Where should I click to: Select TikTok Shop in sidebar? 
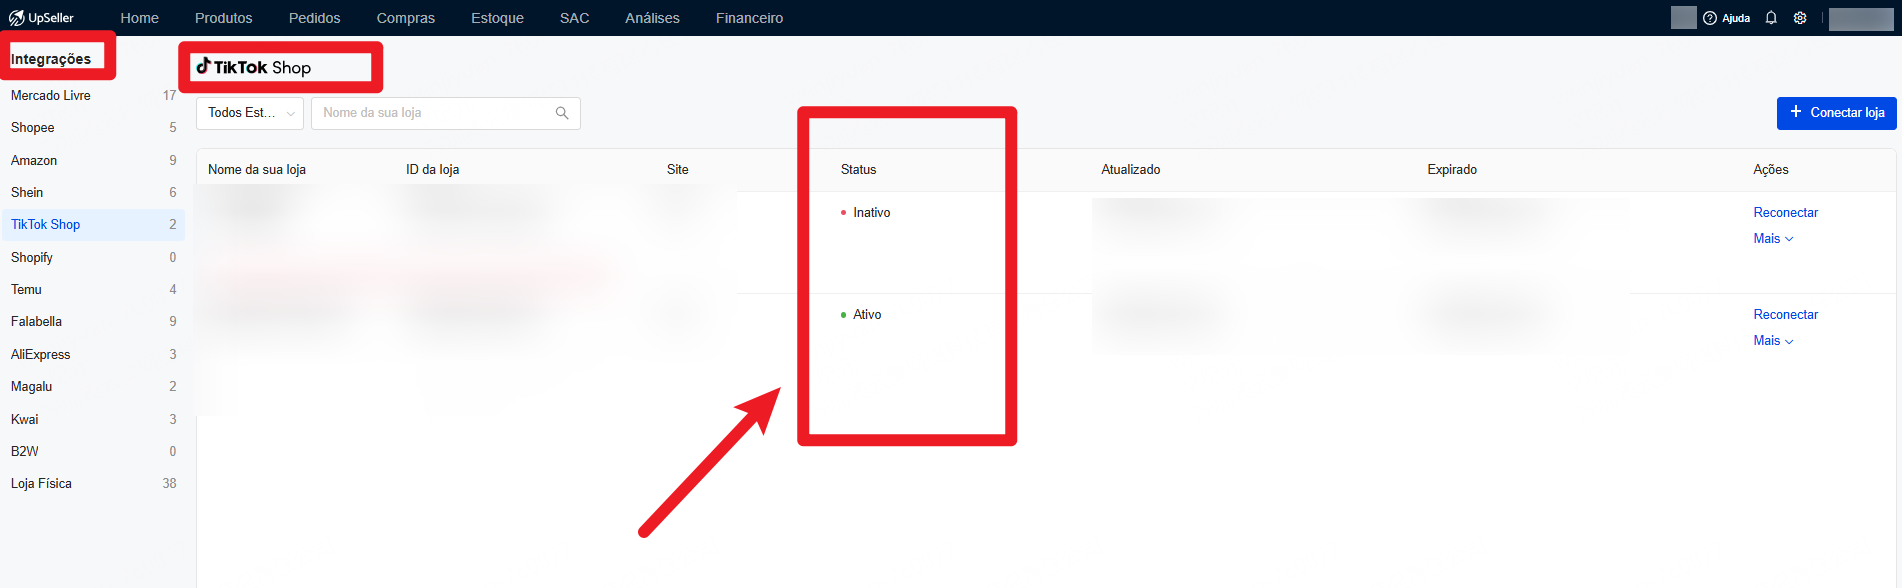[x=92, y=224]
